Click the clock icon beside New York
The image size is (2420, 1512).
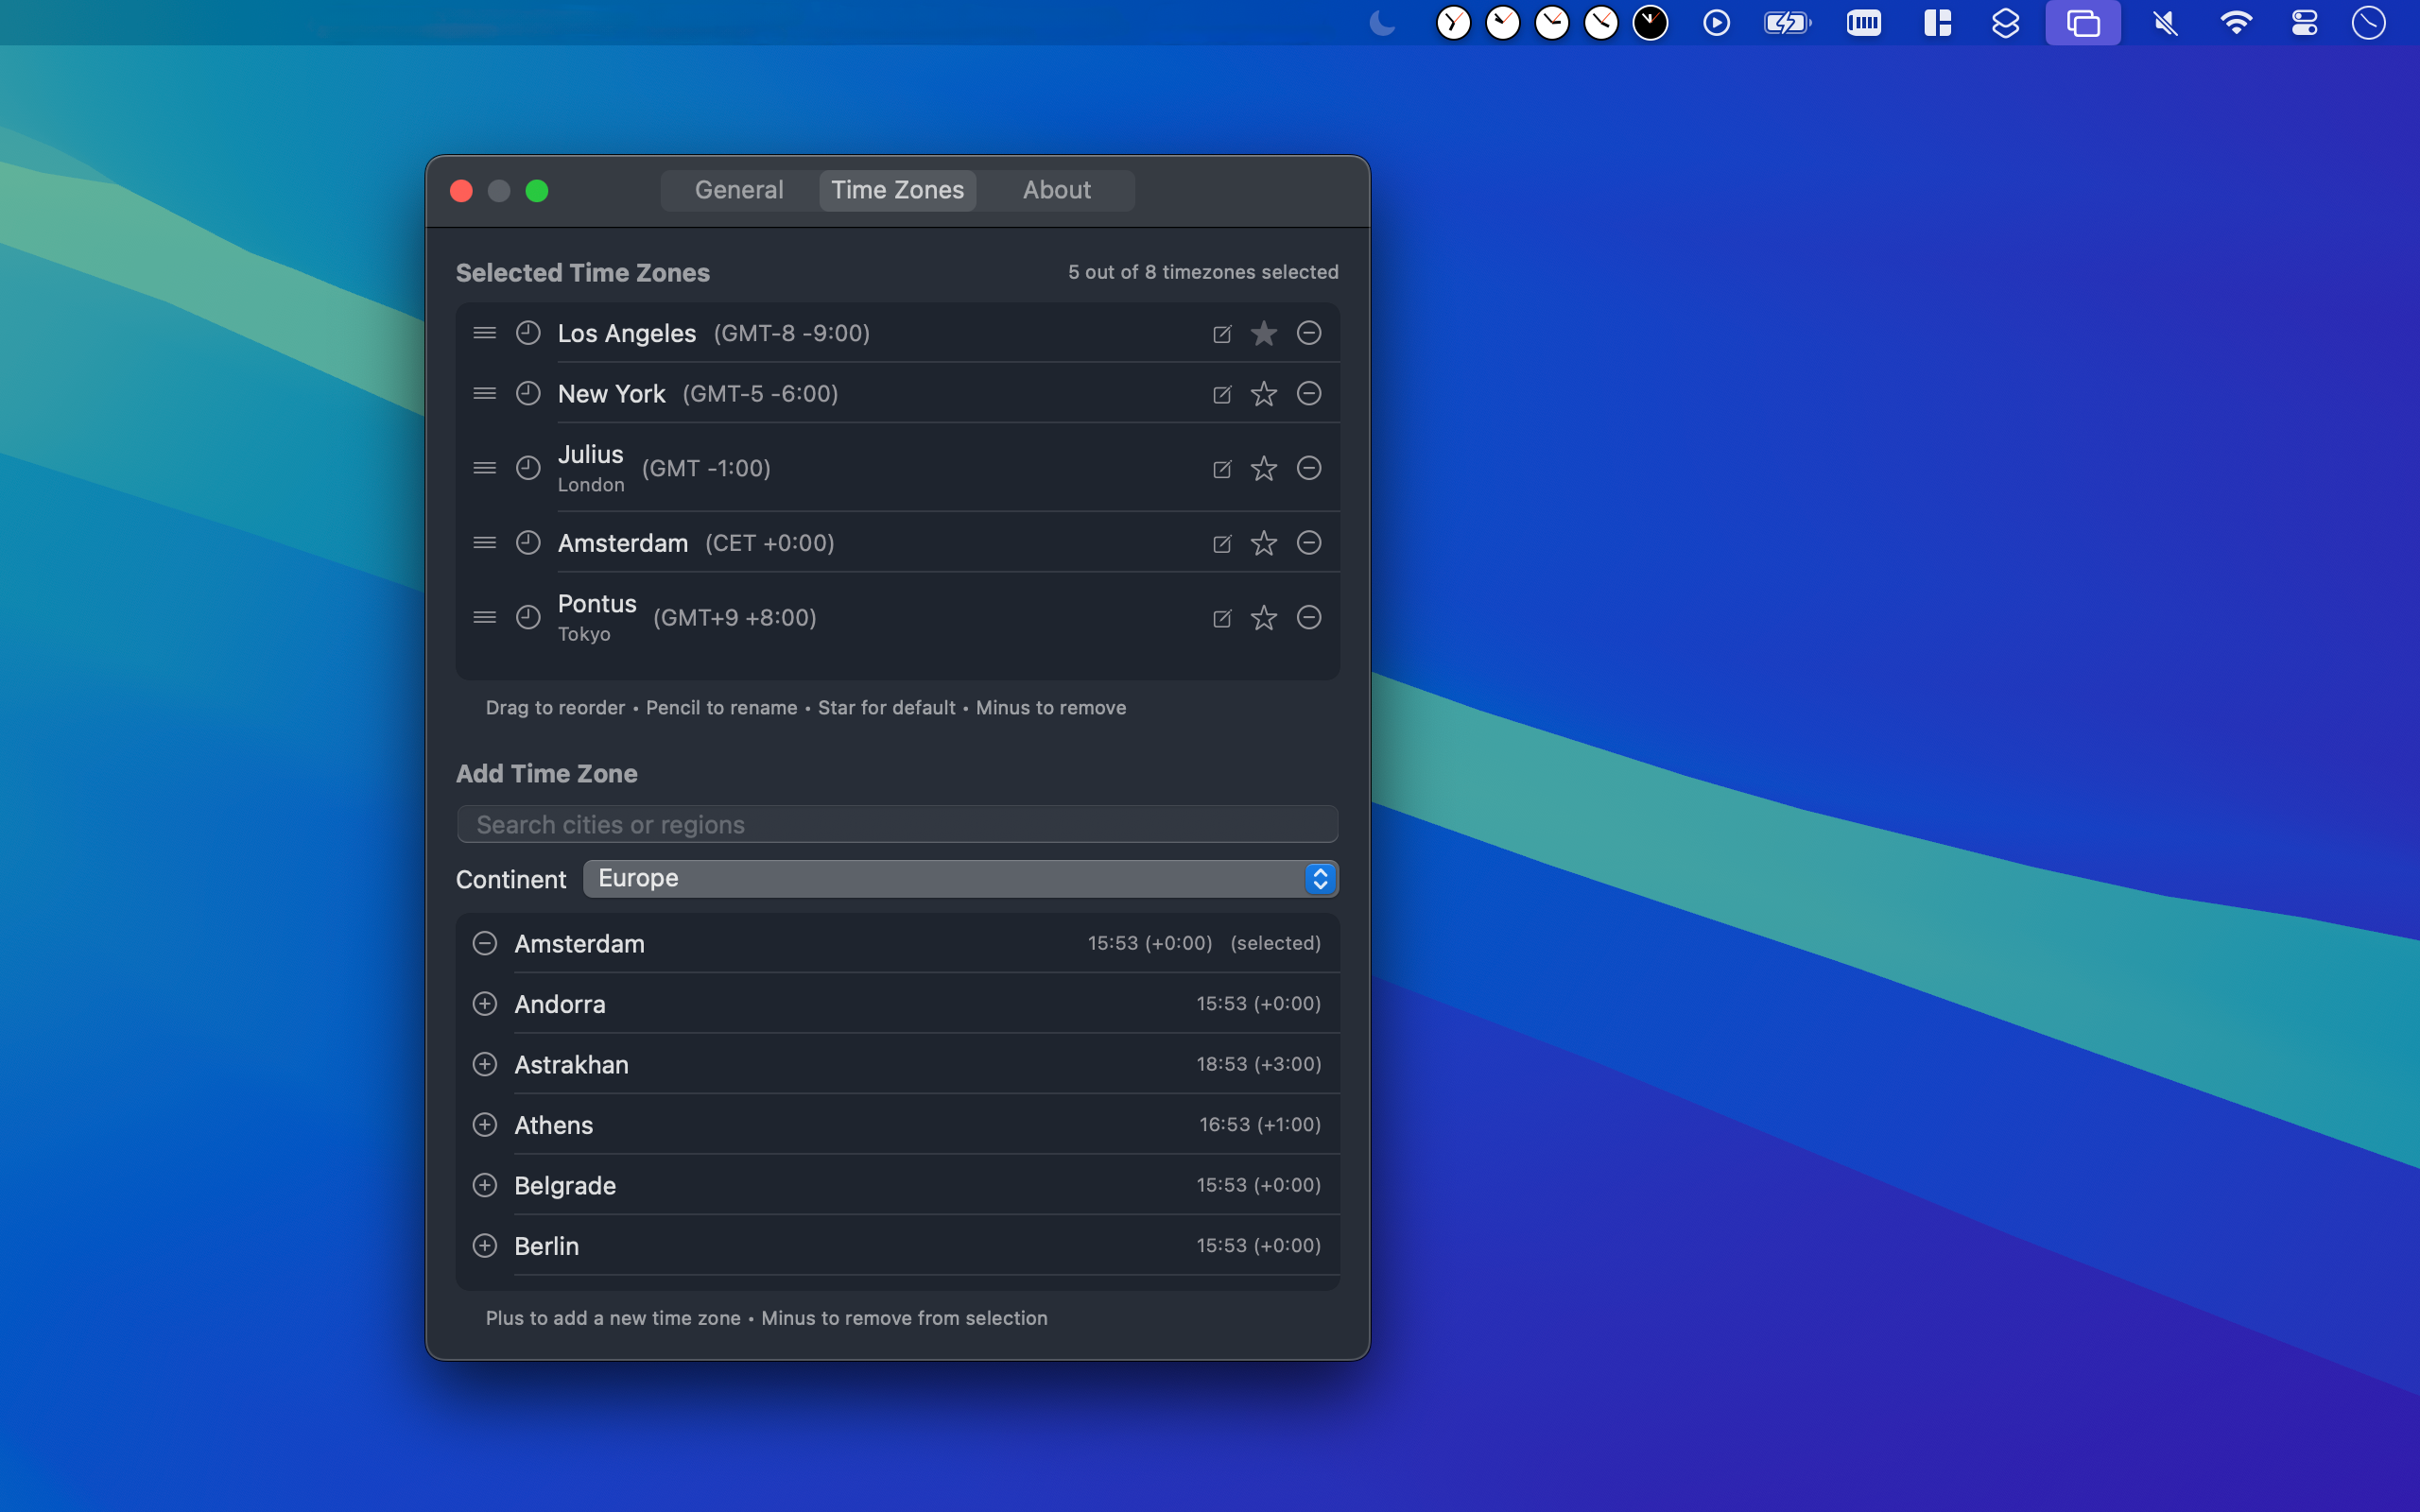(x=528, y=393)
